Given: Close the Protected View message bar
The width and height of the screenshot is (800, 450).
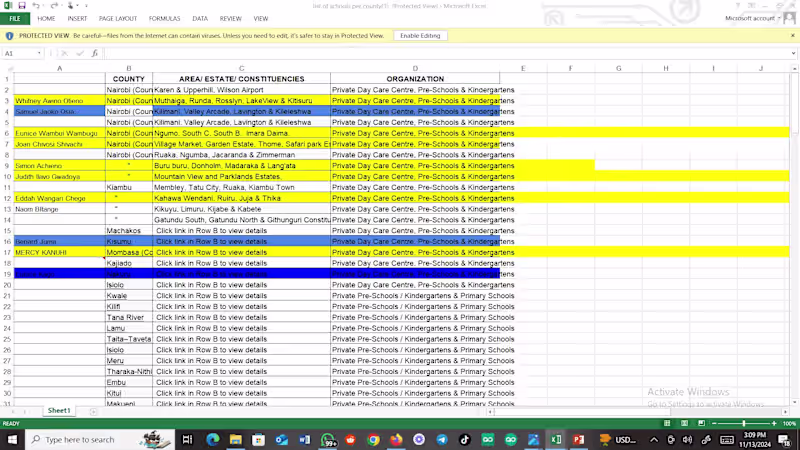Looking at the screenshot, I should pyautogui.click(x=792, y=36).
